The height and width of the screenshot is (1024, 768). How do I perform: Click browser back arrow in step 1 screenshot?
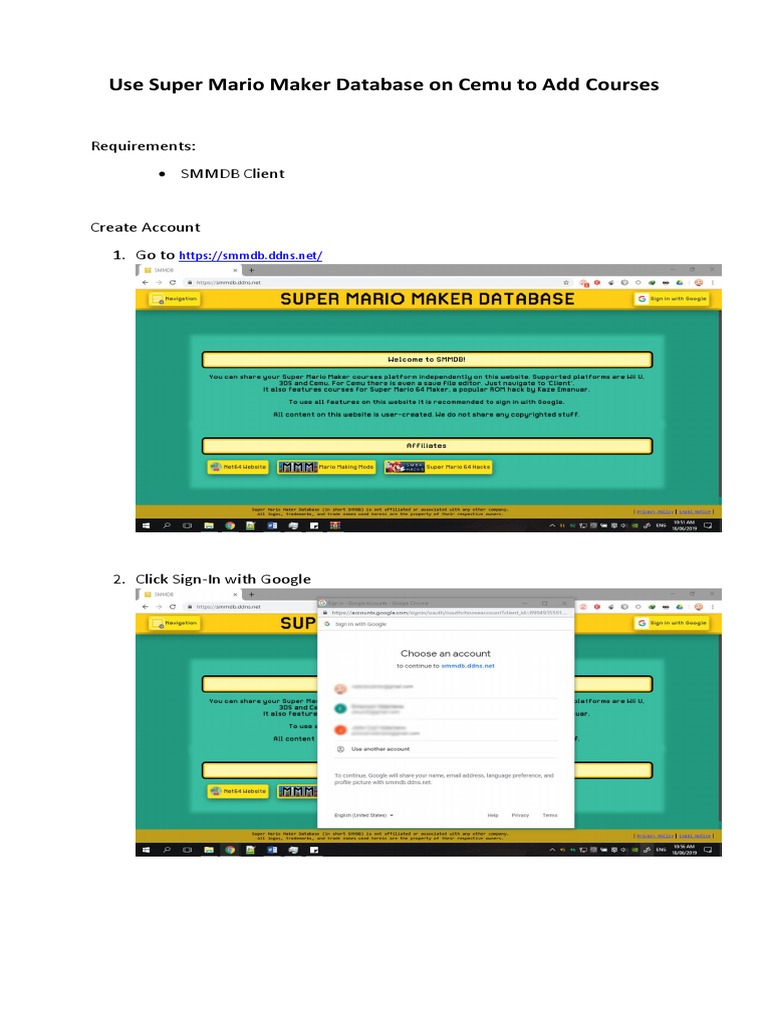pos(145,283)
